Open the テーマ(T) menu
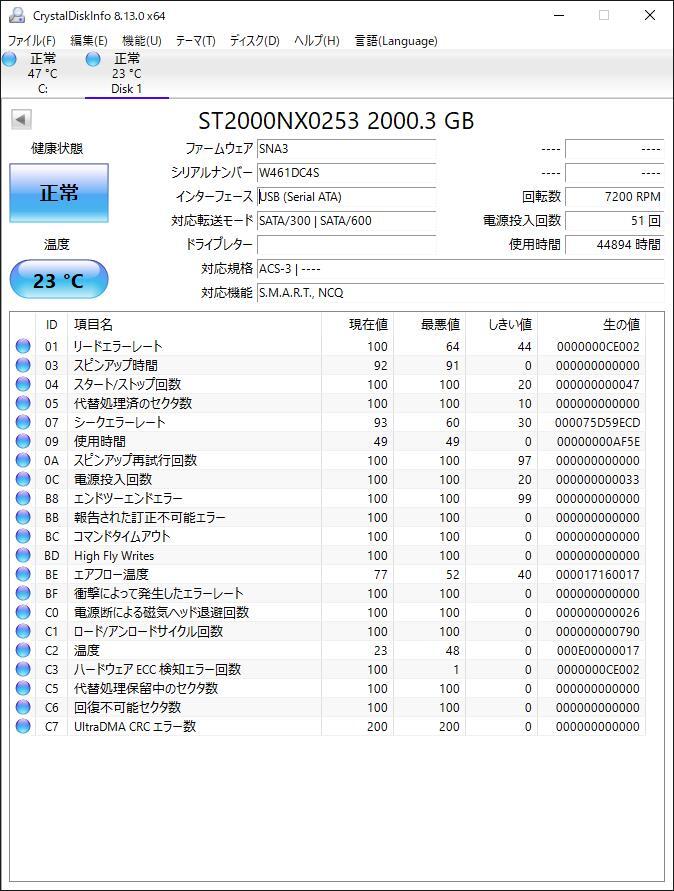Image resolution: width=674 pixels, height=891 pixels. pos(195,41)
